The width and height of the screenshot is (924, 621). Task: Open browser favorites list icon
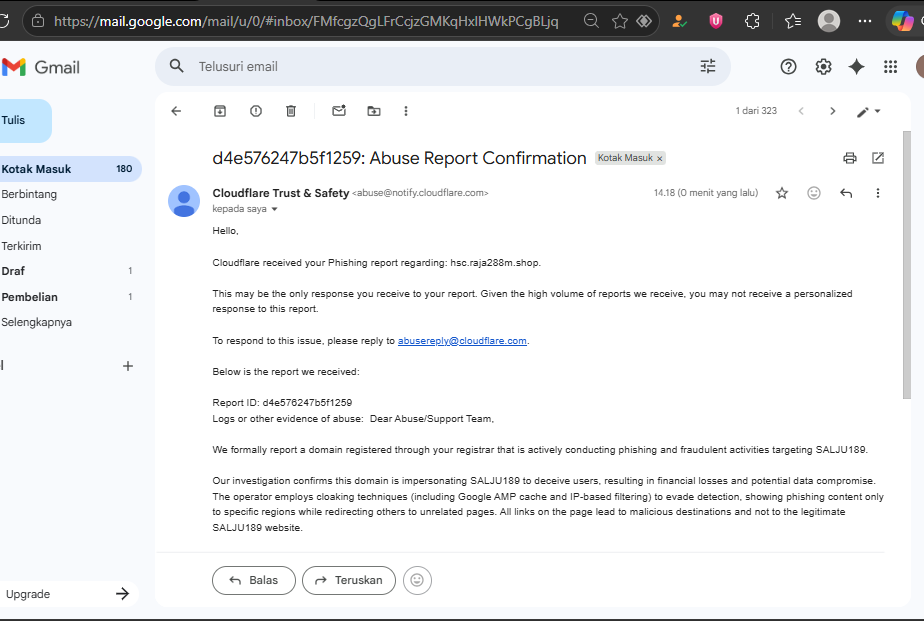793,21
